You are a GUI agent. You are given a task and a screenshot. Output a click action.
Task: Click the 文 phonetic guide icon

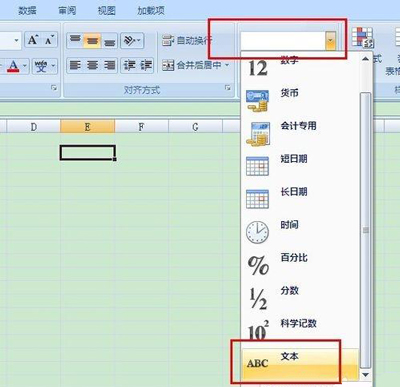41,66
